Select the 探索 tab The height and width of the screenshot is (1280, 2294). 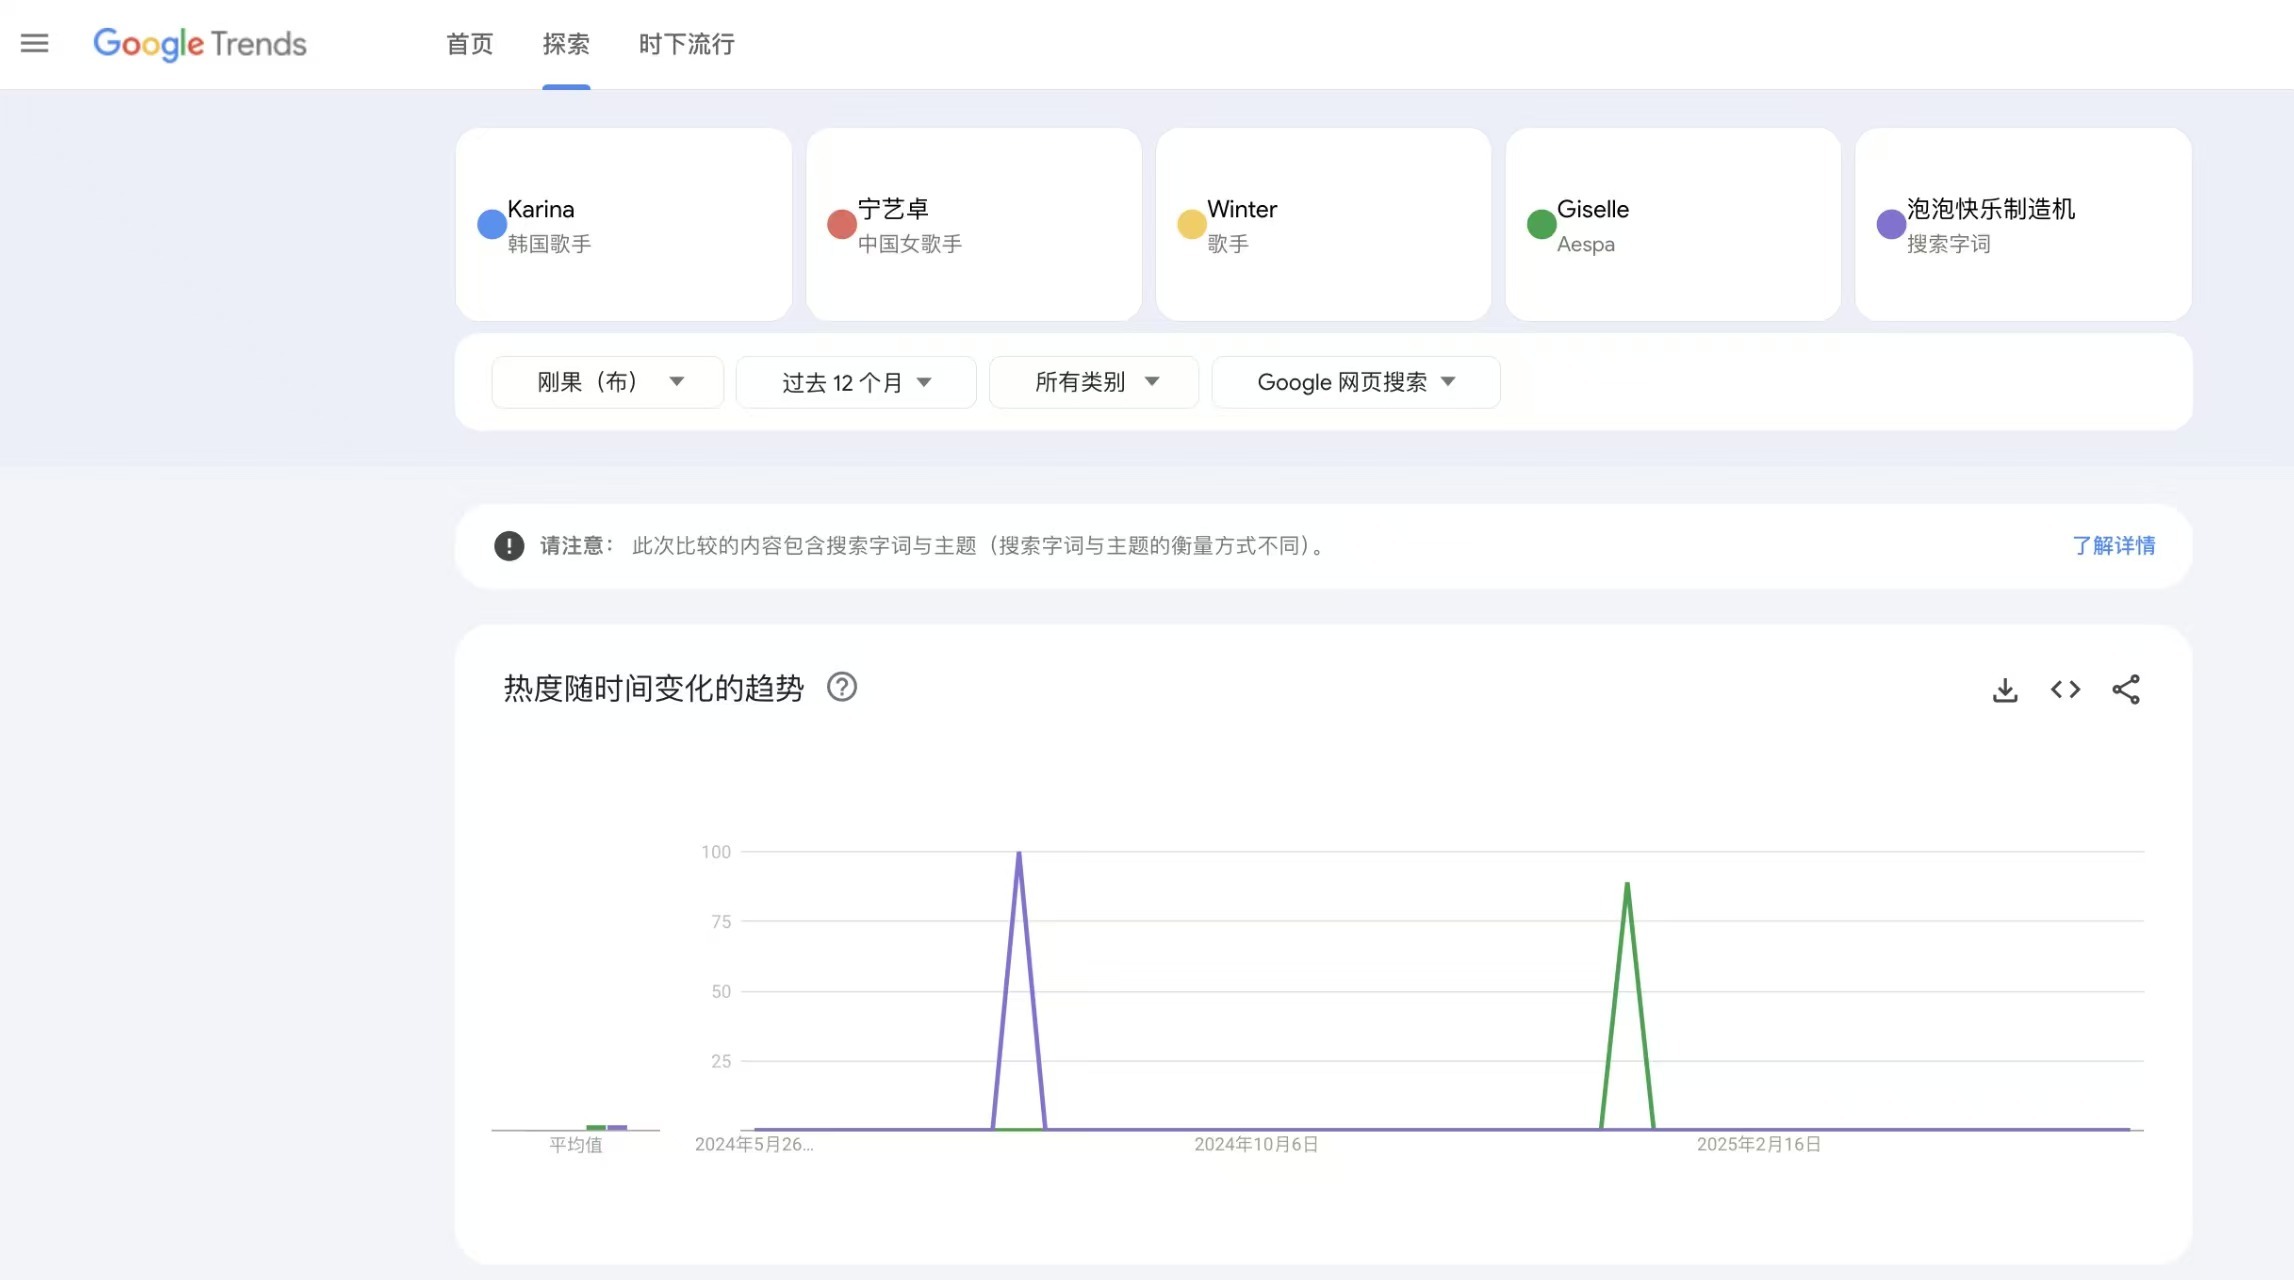[x=566, y=44]
